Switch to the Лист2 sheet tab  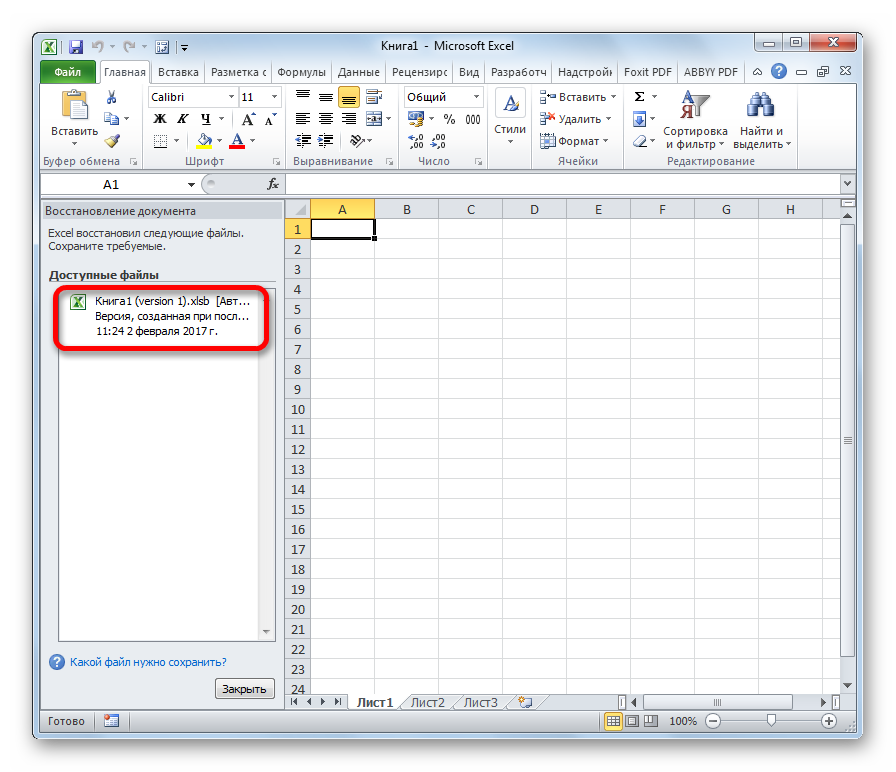427,702
